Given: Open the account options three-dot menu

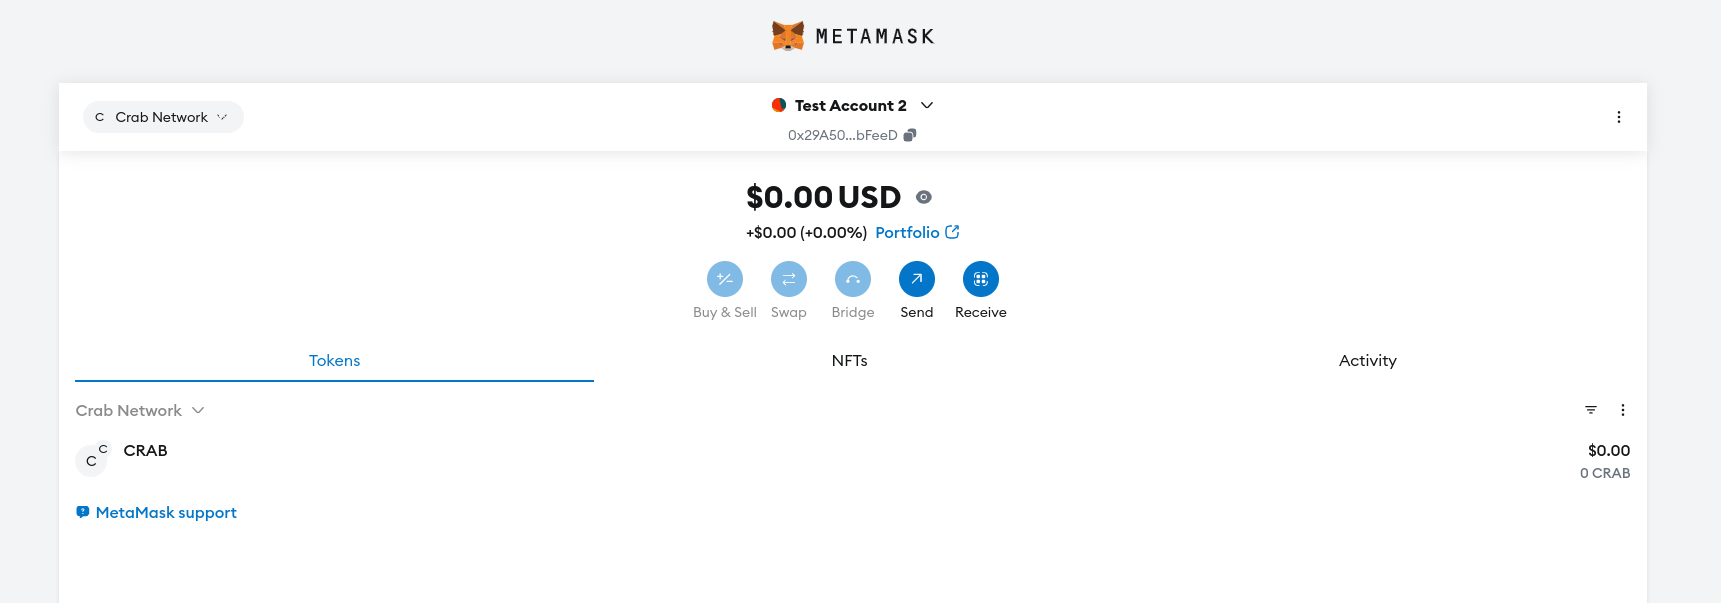Looking at the screenshot, I should click(1619, 117).
